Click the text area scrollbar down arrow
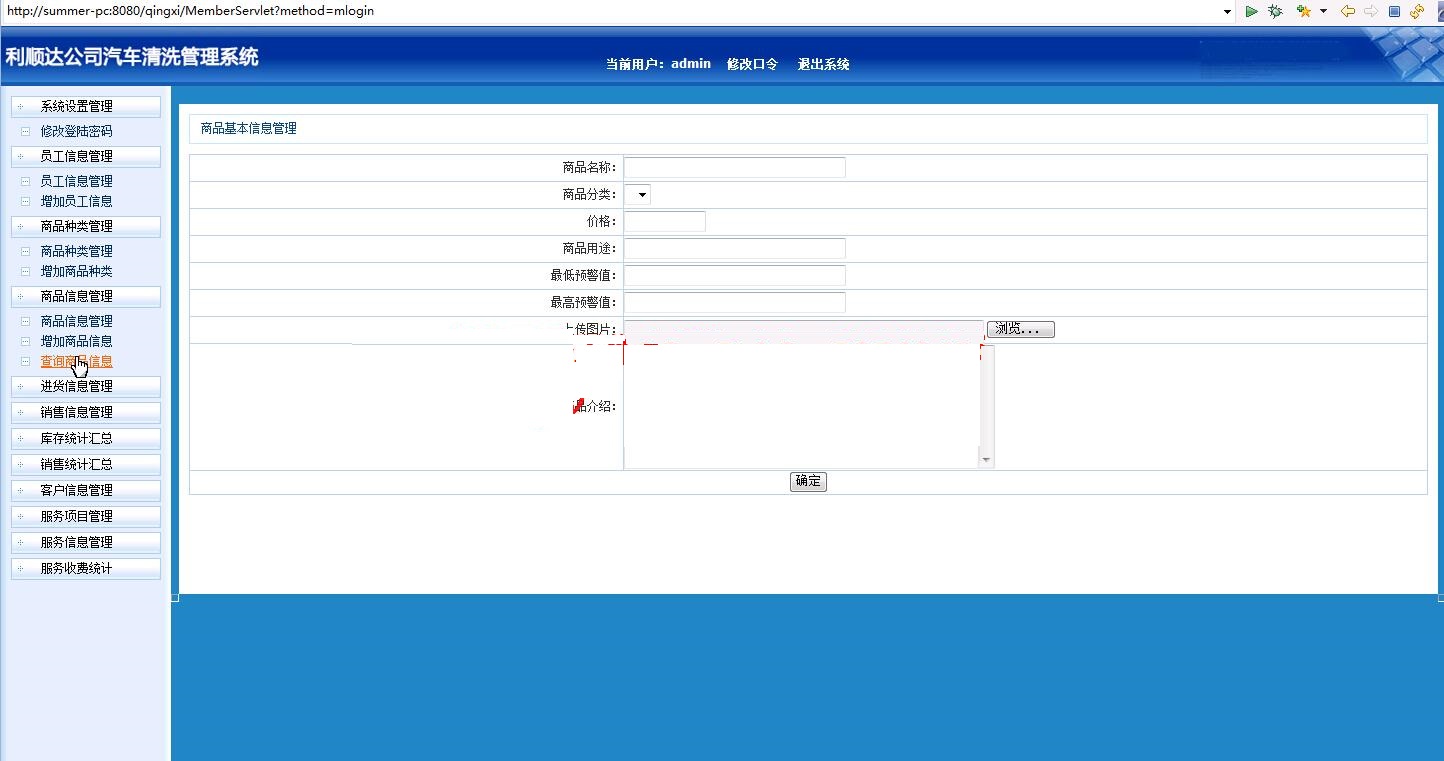 pyautogui.click(x=987, y=460)
